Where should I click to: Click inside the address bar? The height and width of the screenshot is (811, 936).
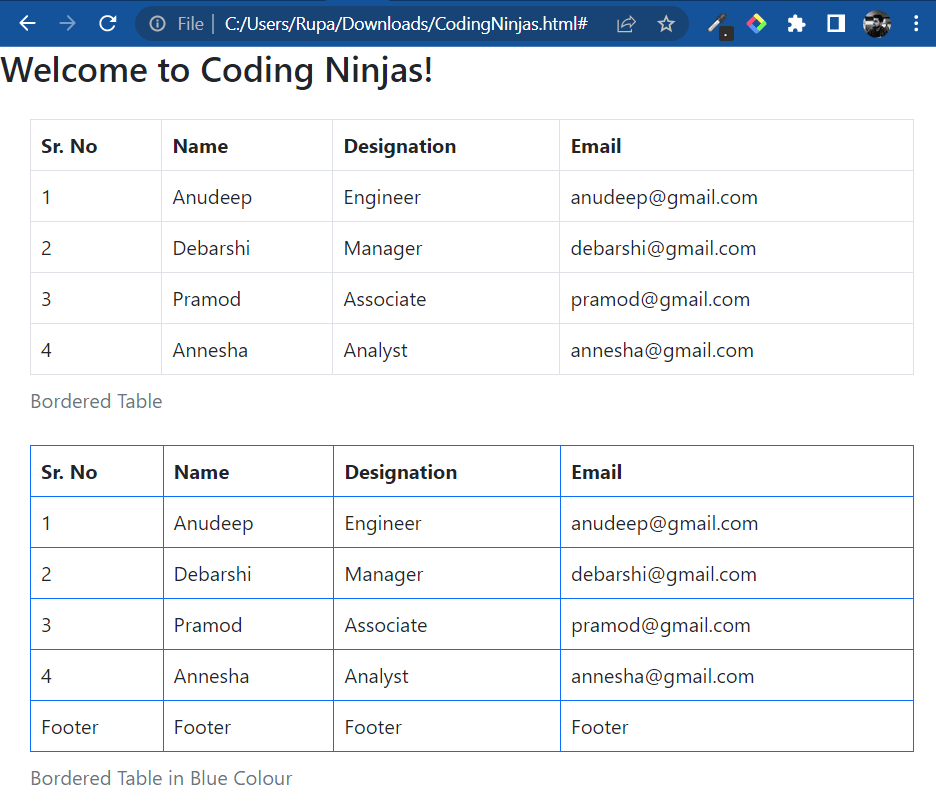coord(400,23)
